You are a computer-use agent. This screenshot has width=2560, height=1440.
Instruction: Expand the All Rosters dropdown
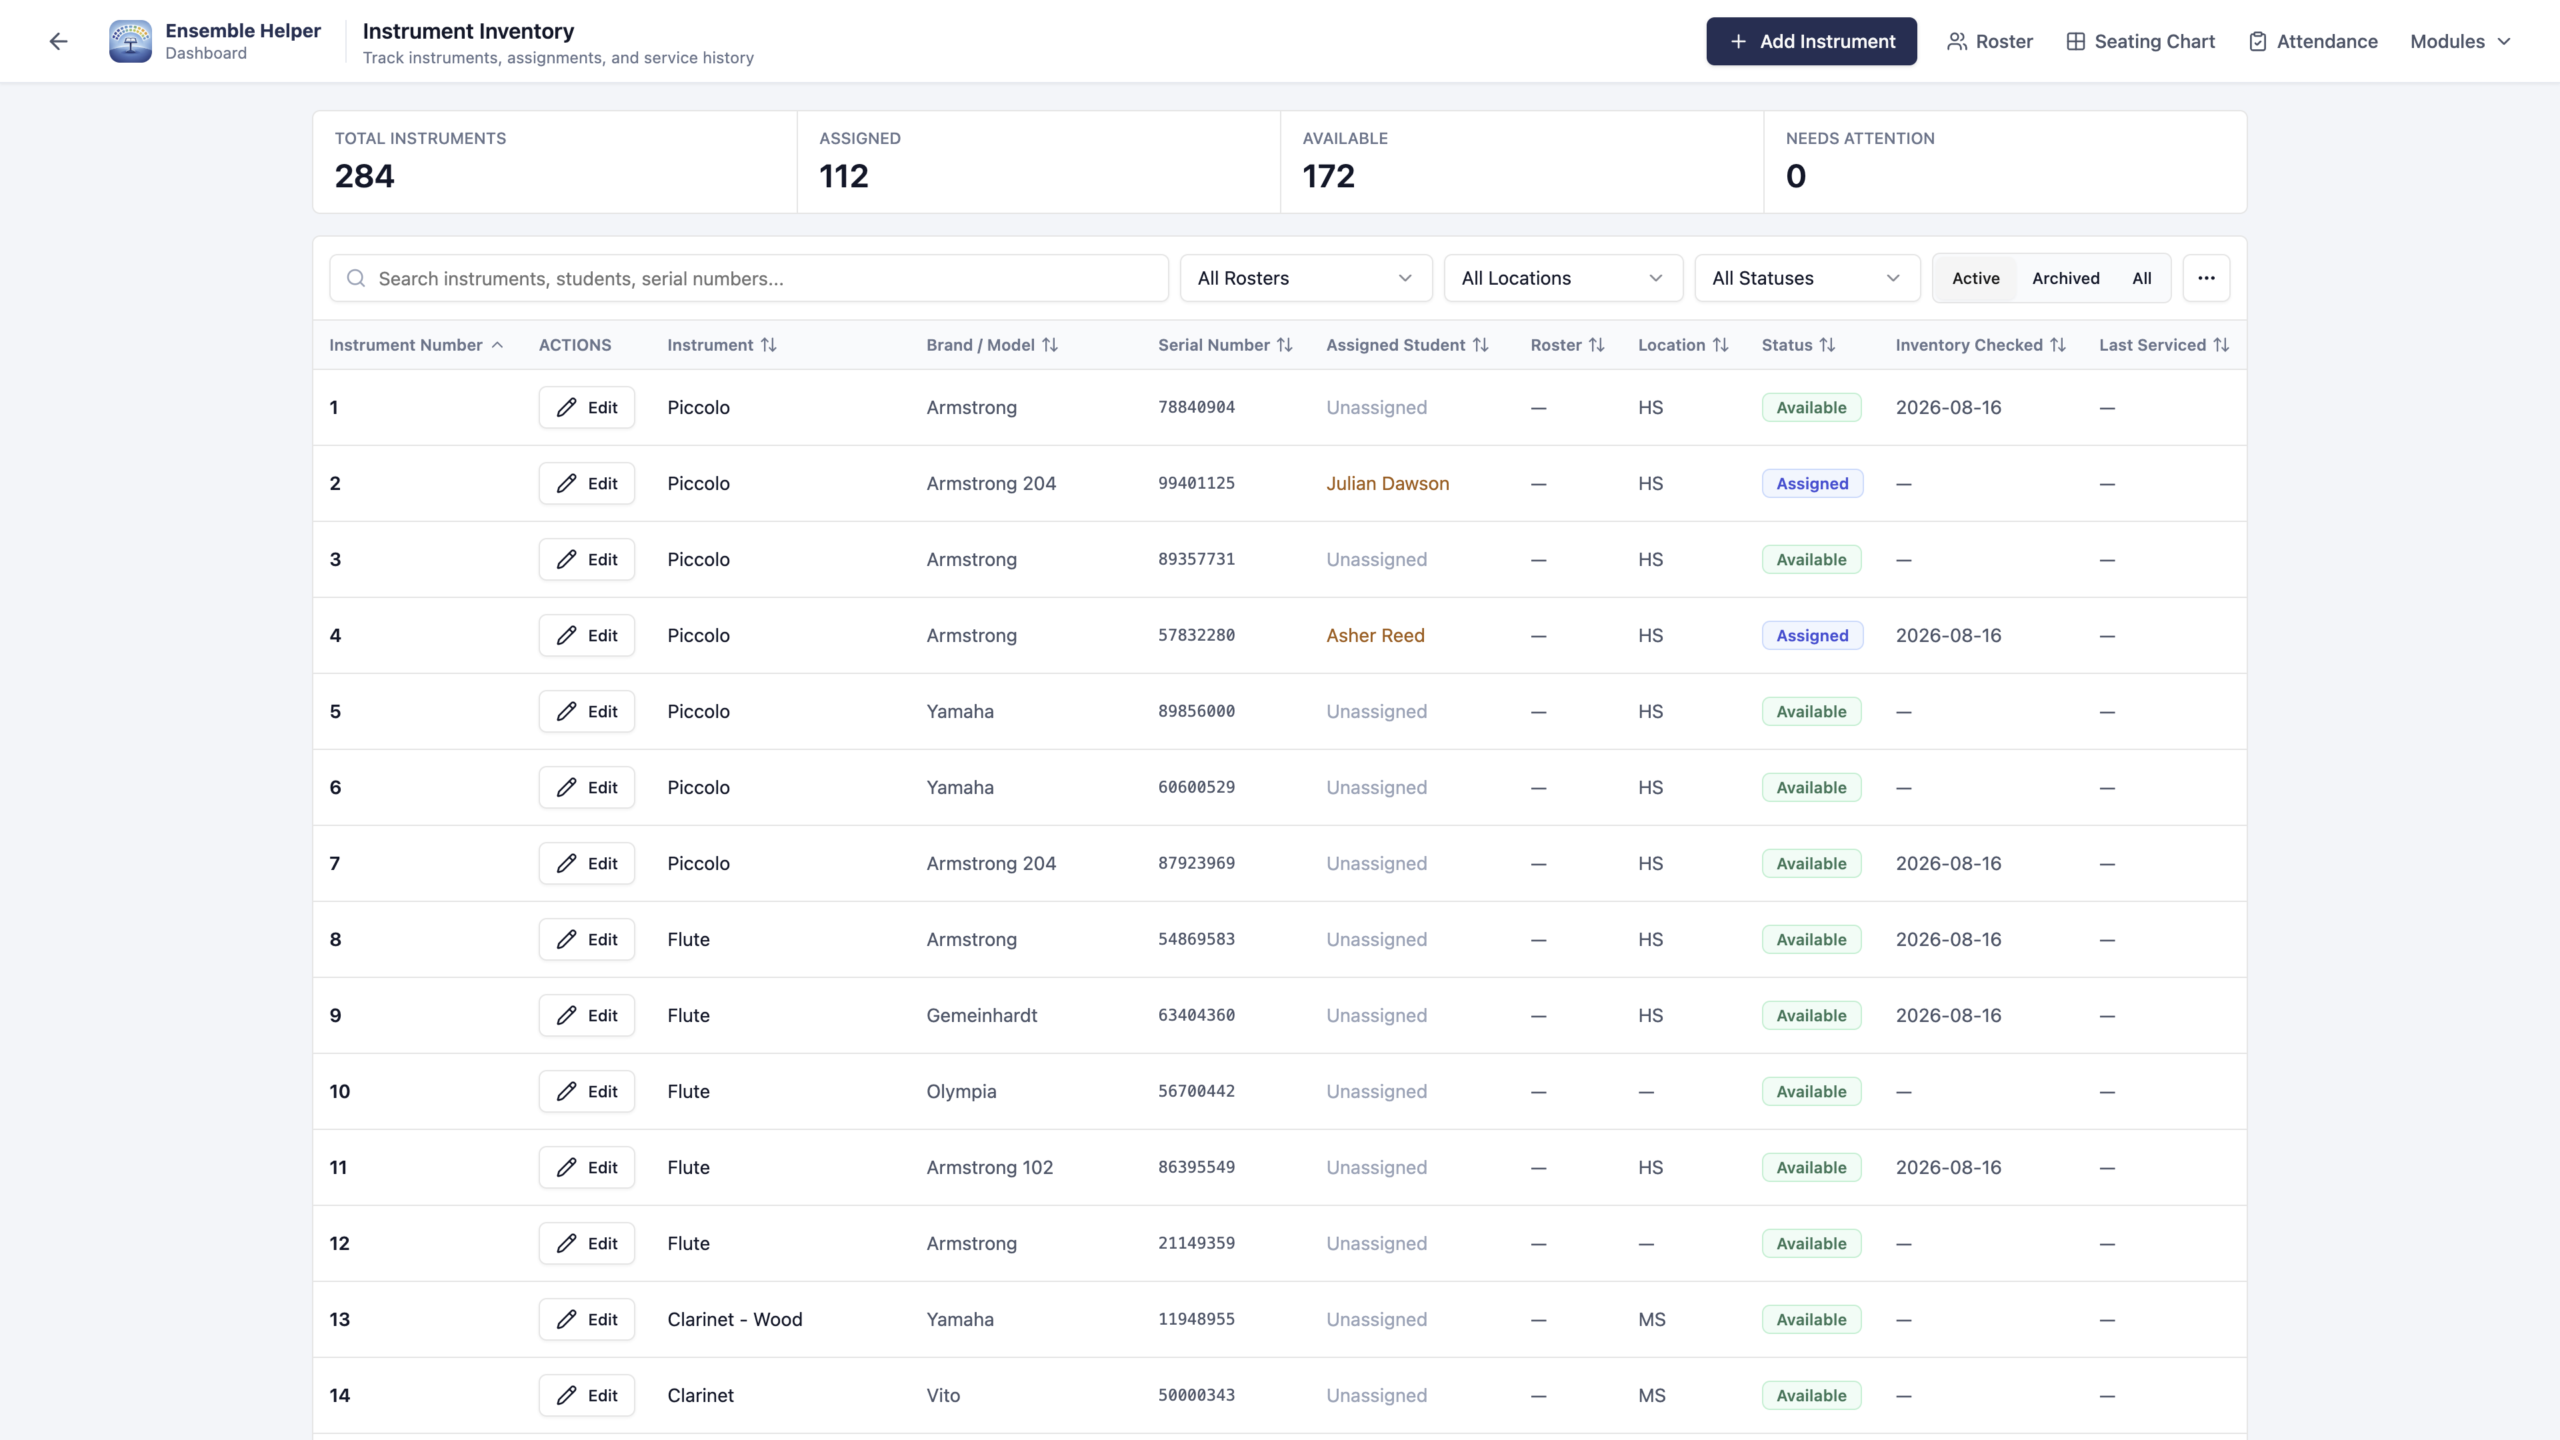coord(1306,278)
